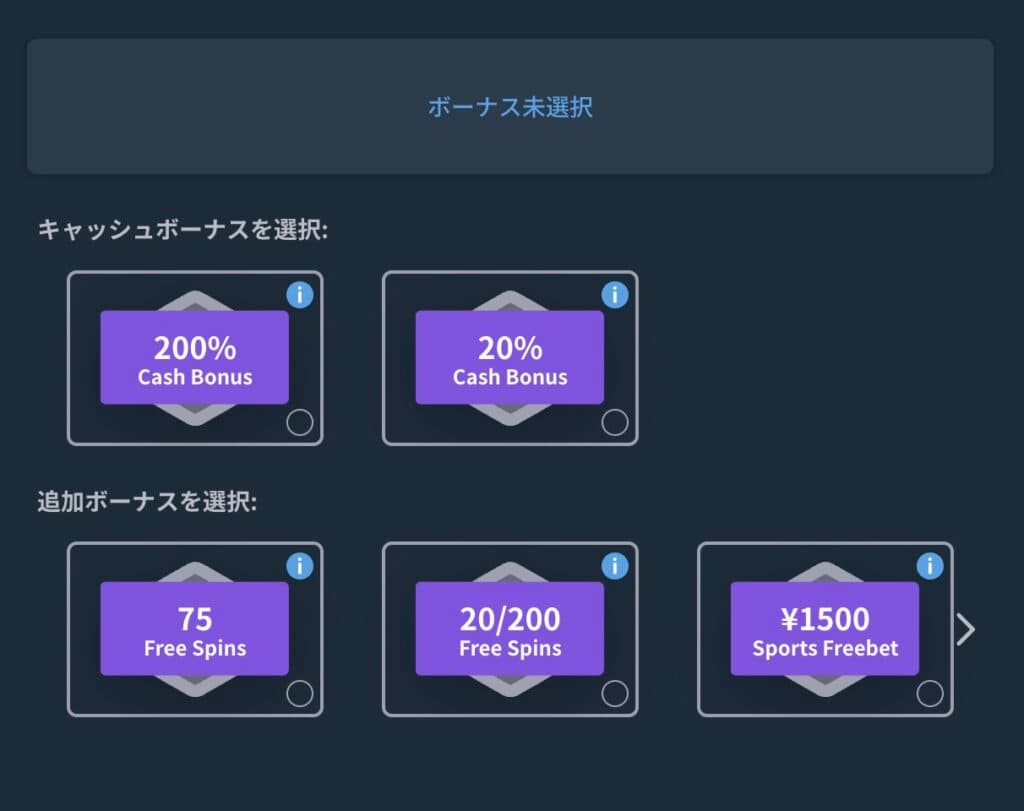Show info icon on 75 Free Spins
Viewport: 1024px width, 811px height.
point(300,566)
